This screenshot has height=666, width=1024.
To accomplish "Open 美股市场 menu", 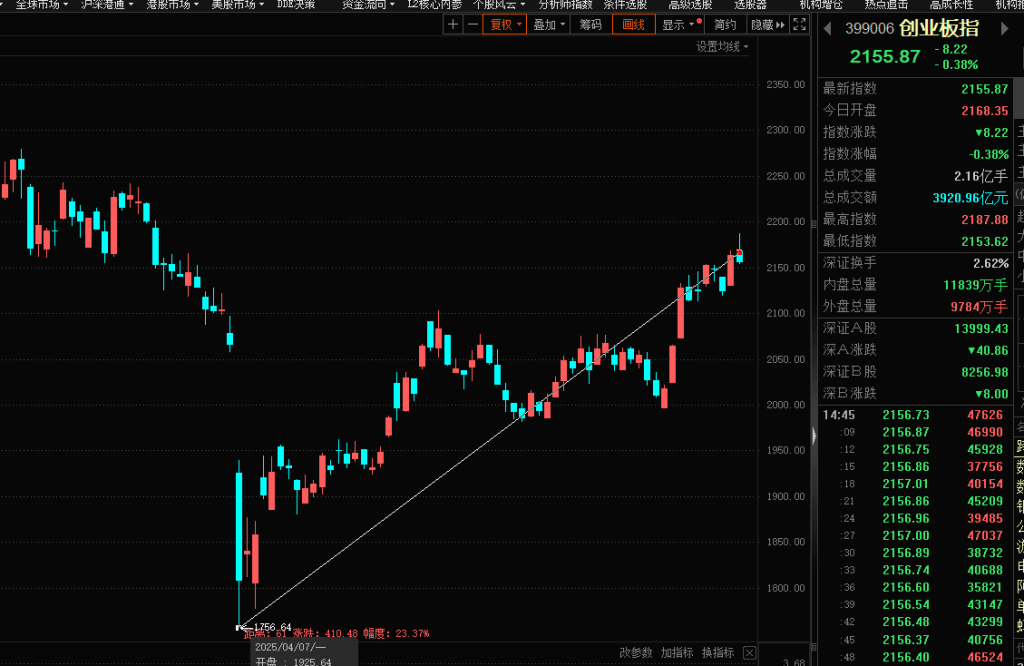I will point(237,5).
